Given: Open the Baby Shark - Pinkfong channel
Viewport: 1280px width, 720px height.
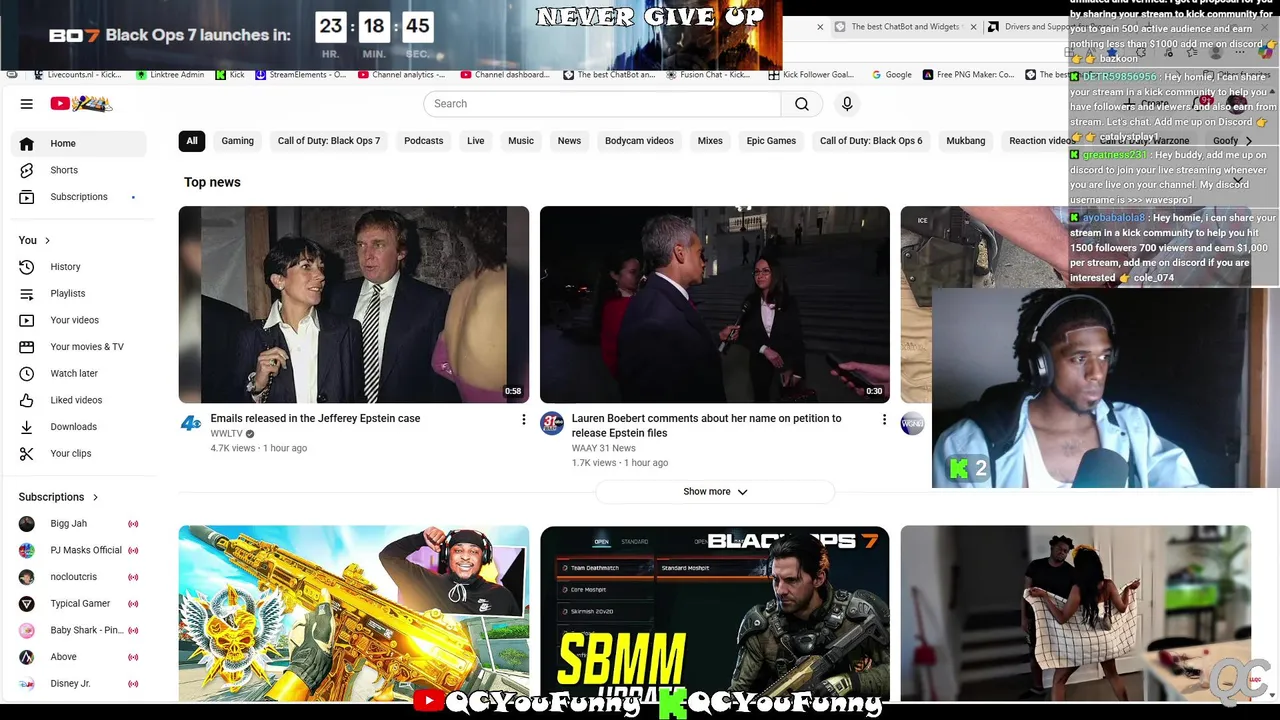Looking at the screenshot, I should coord(79,630).
